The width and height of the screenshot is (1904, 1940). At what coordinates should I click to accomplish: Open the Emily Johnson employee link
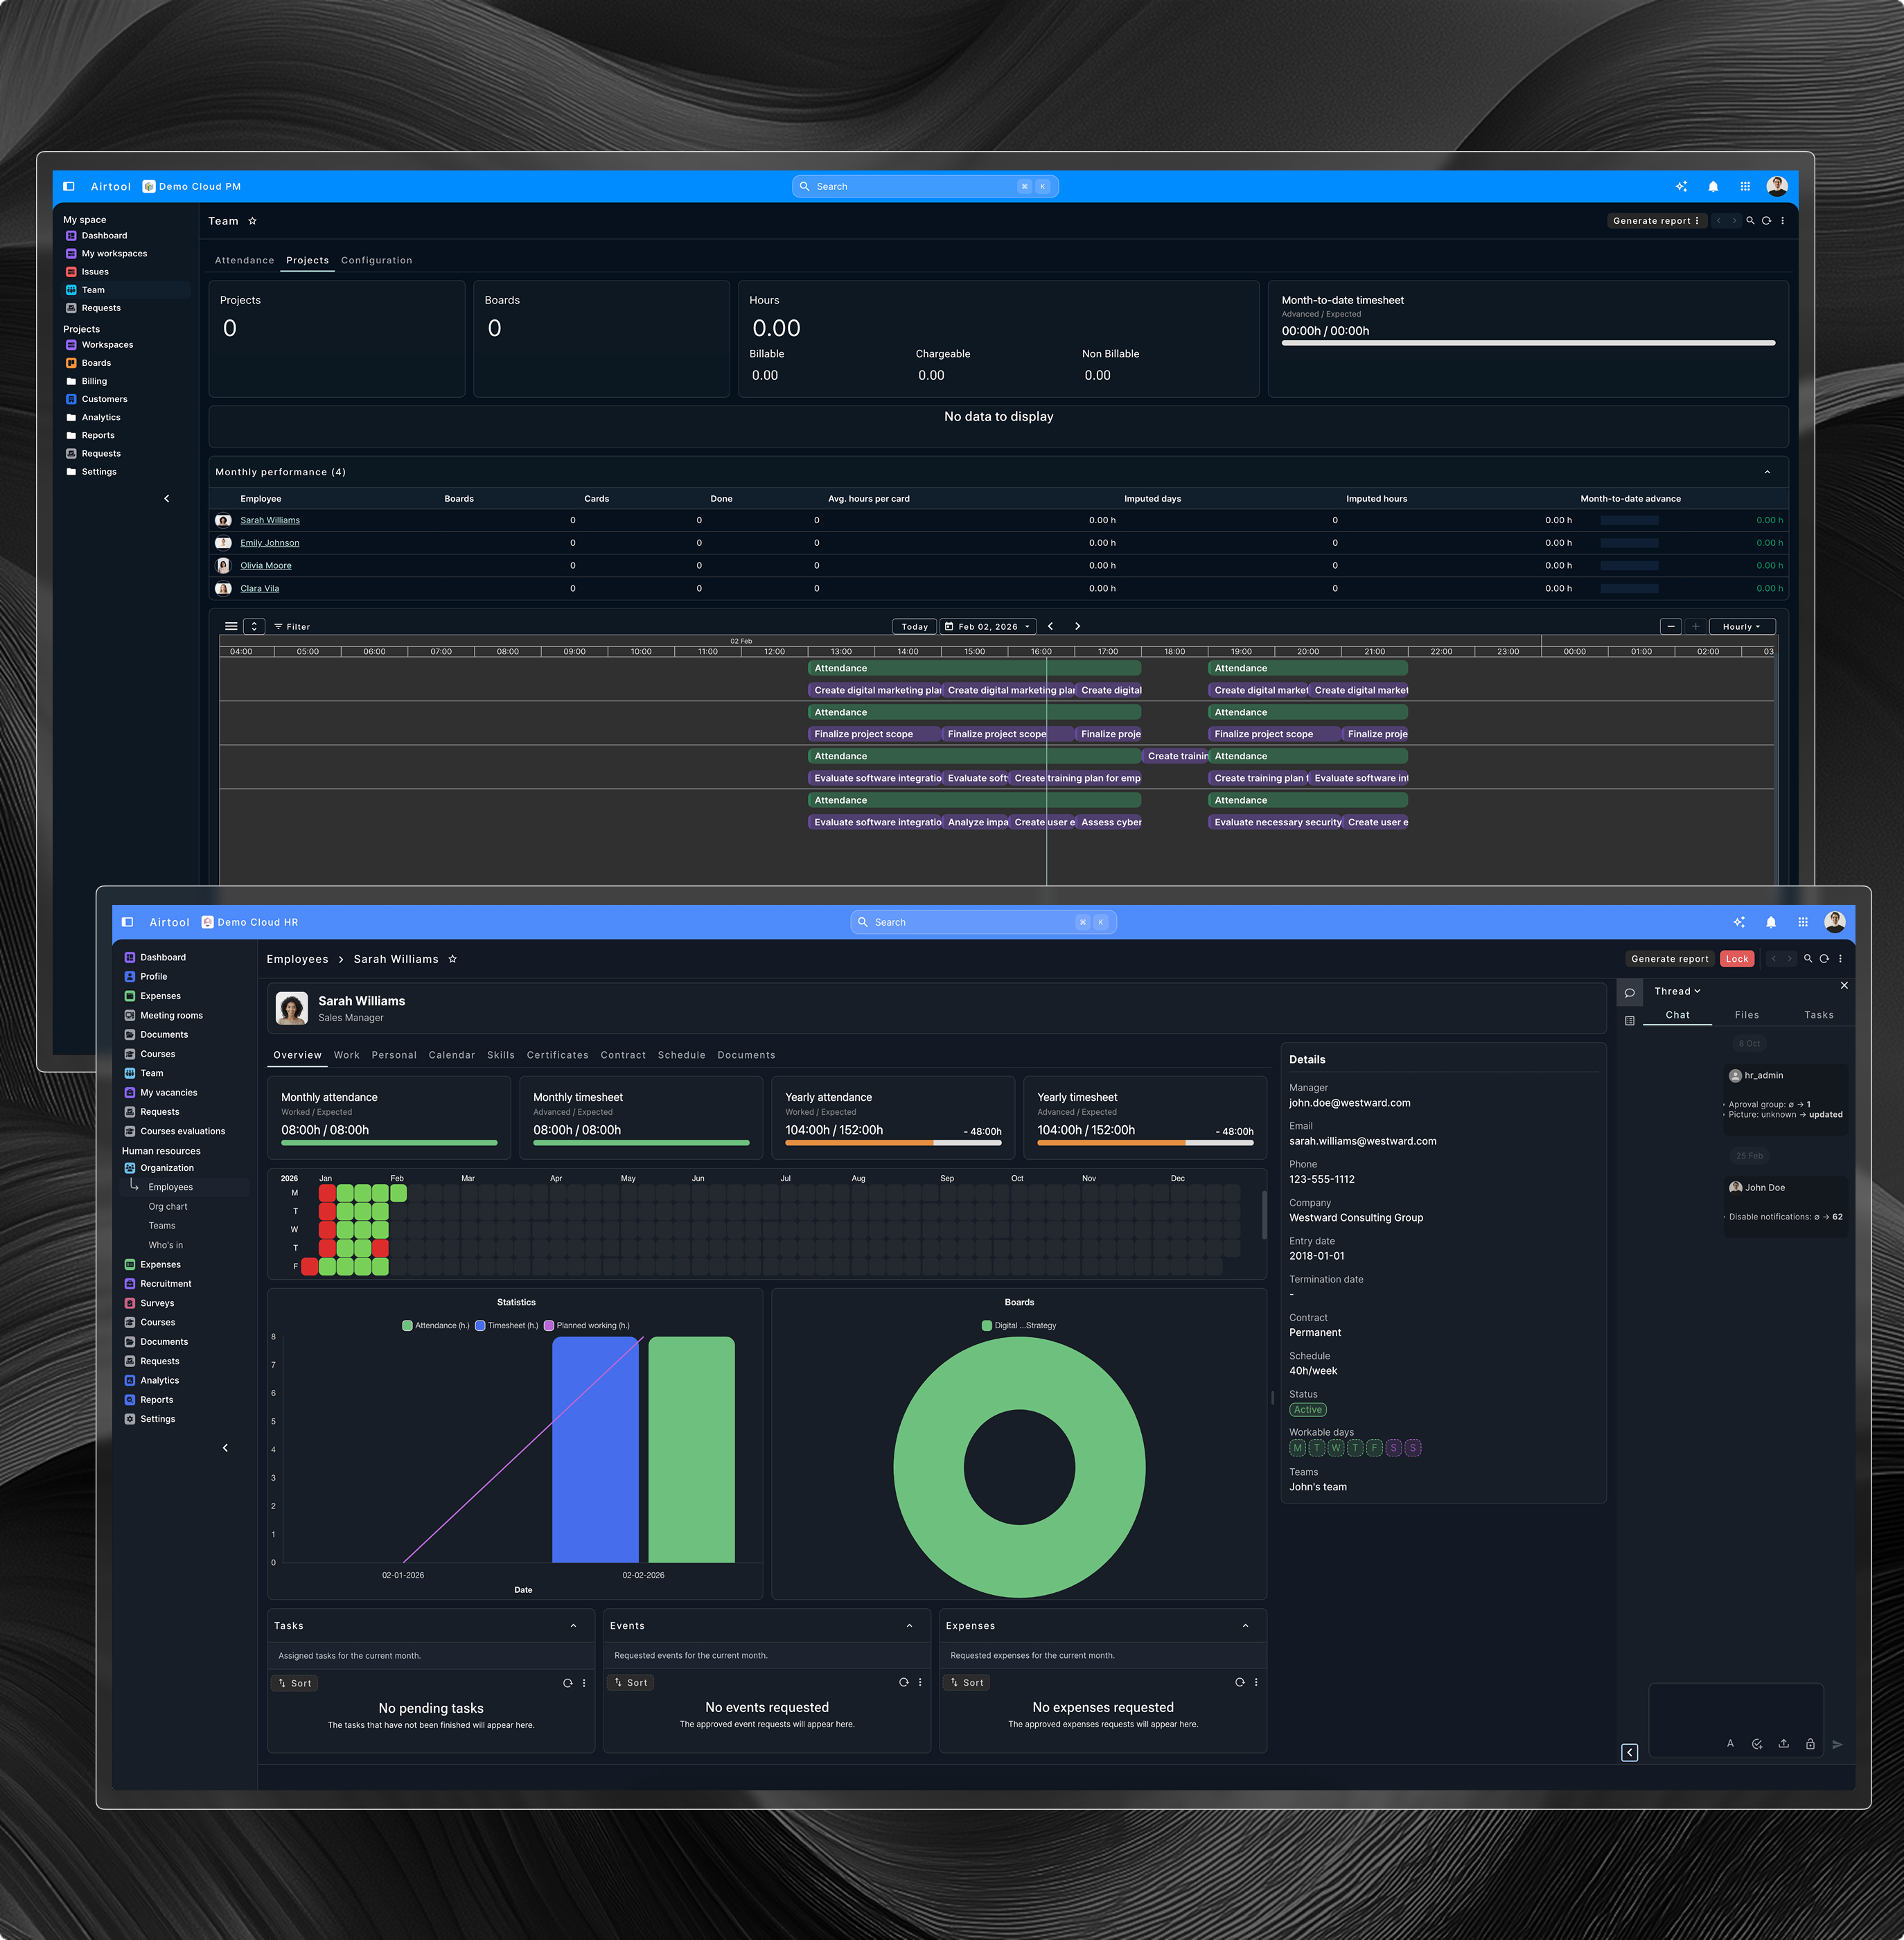(x=269, y=543)
